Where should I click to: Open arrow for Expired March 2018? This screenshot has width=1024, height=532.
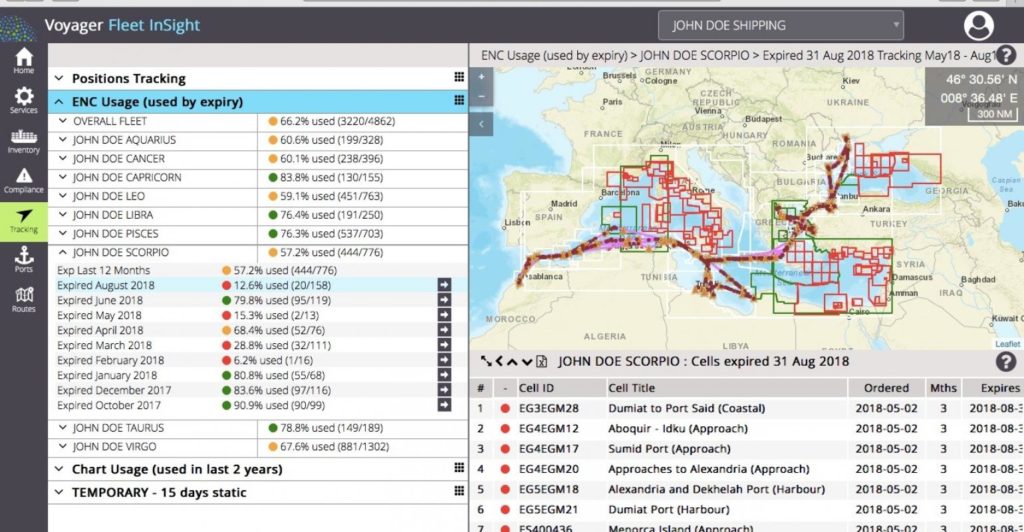444,345
